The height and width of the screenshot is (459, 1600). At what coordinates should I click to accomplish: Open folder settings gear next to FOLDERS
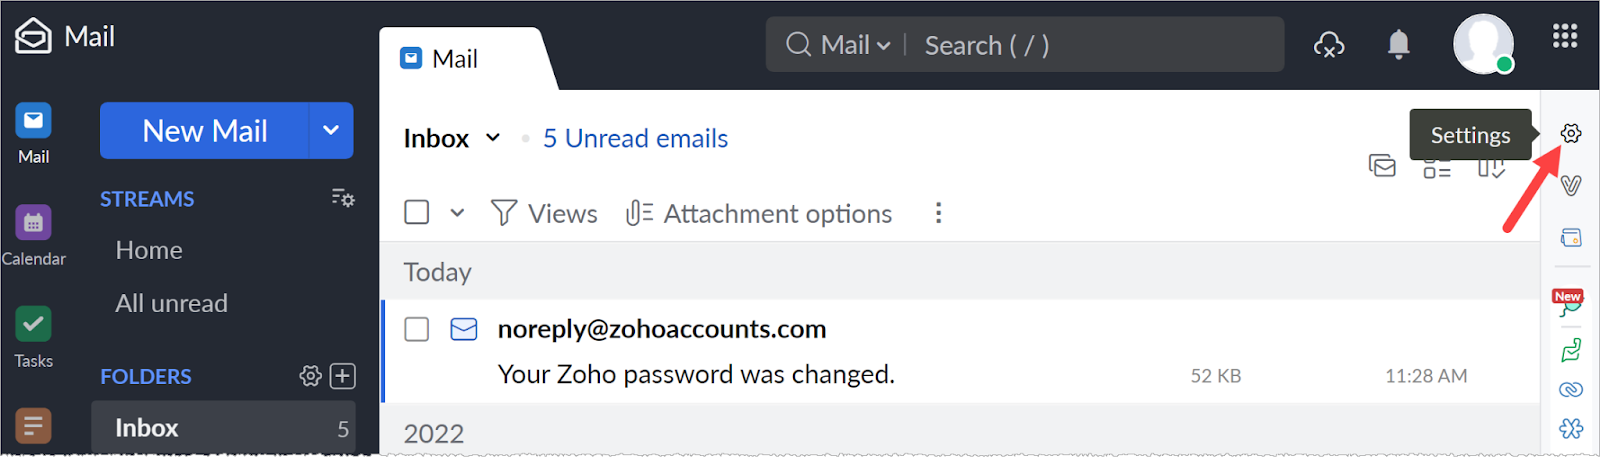point(310,376)
